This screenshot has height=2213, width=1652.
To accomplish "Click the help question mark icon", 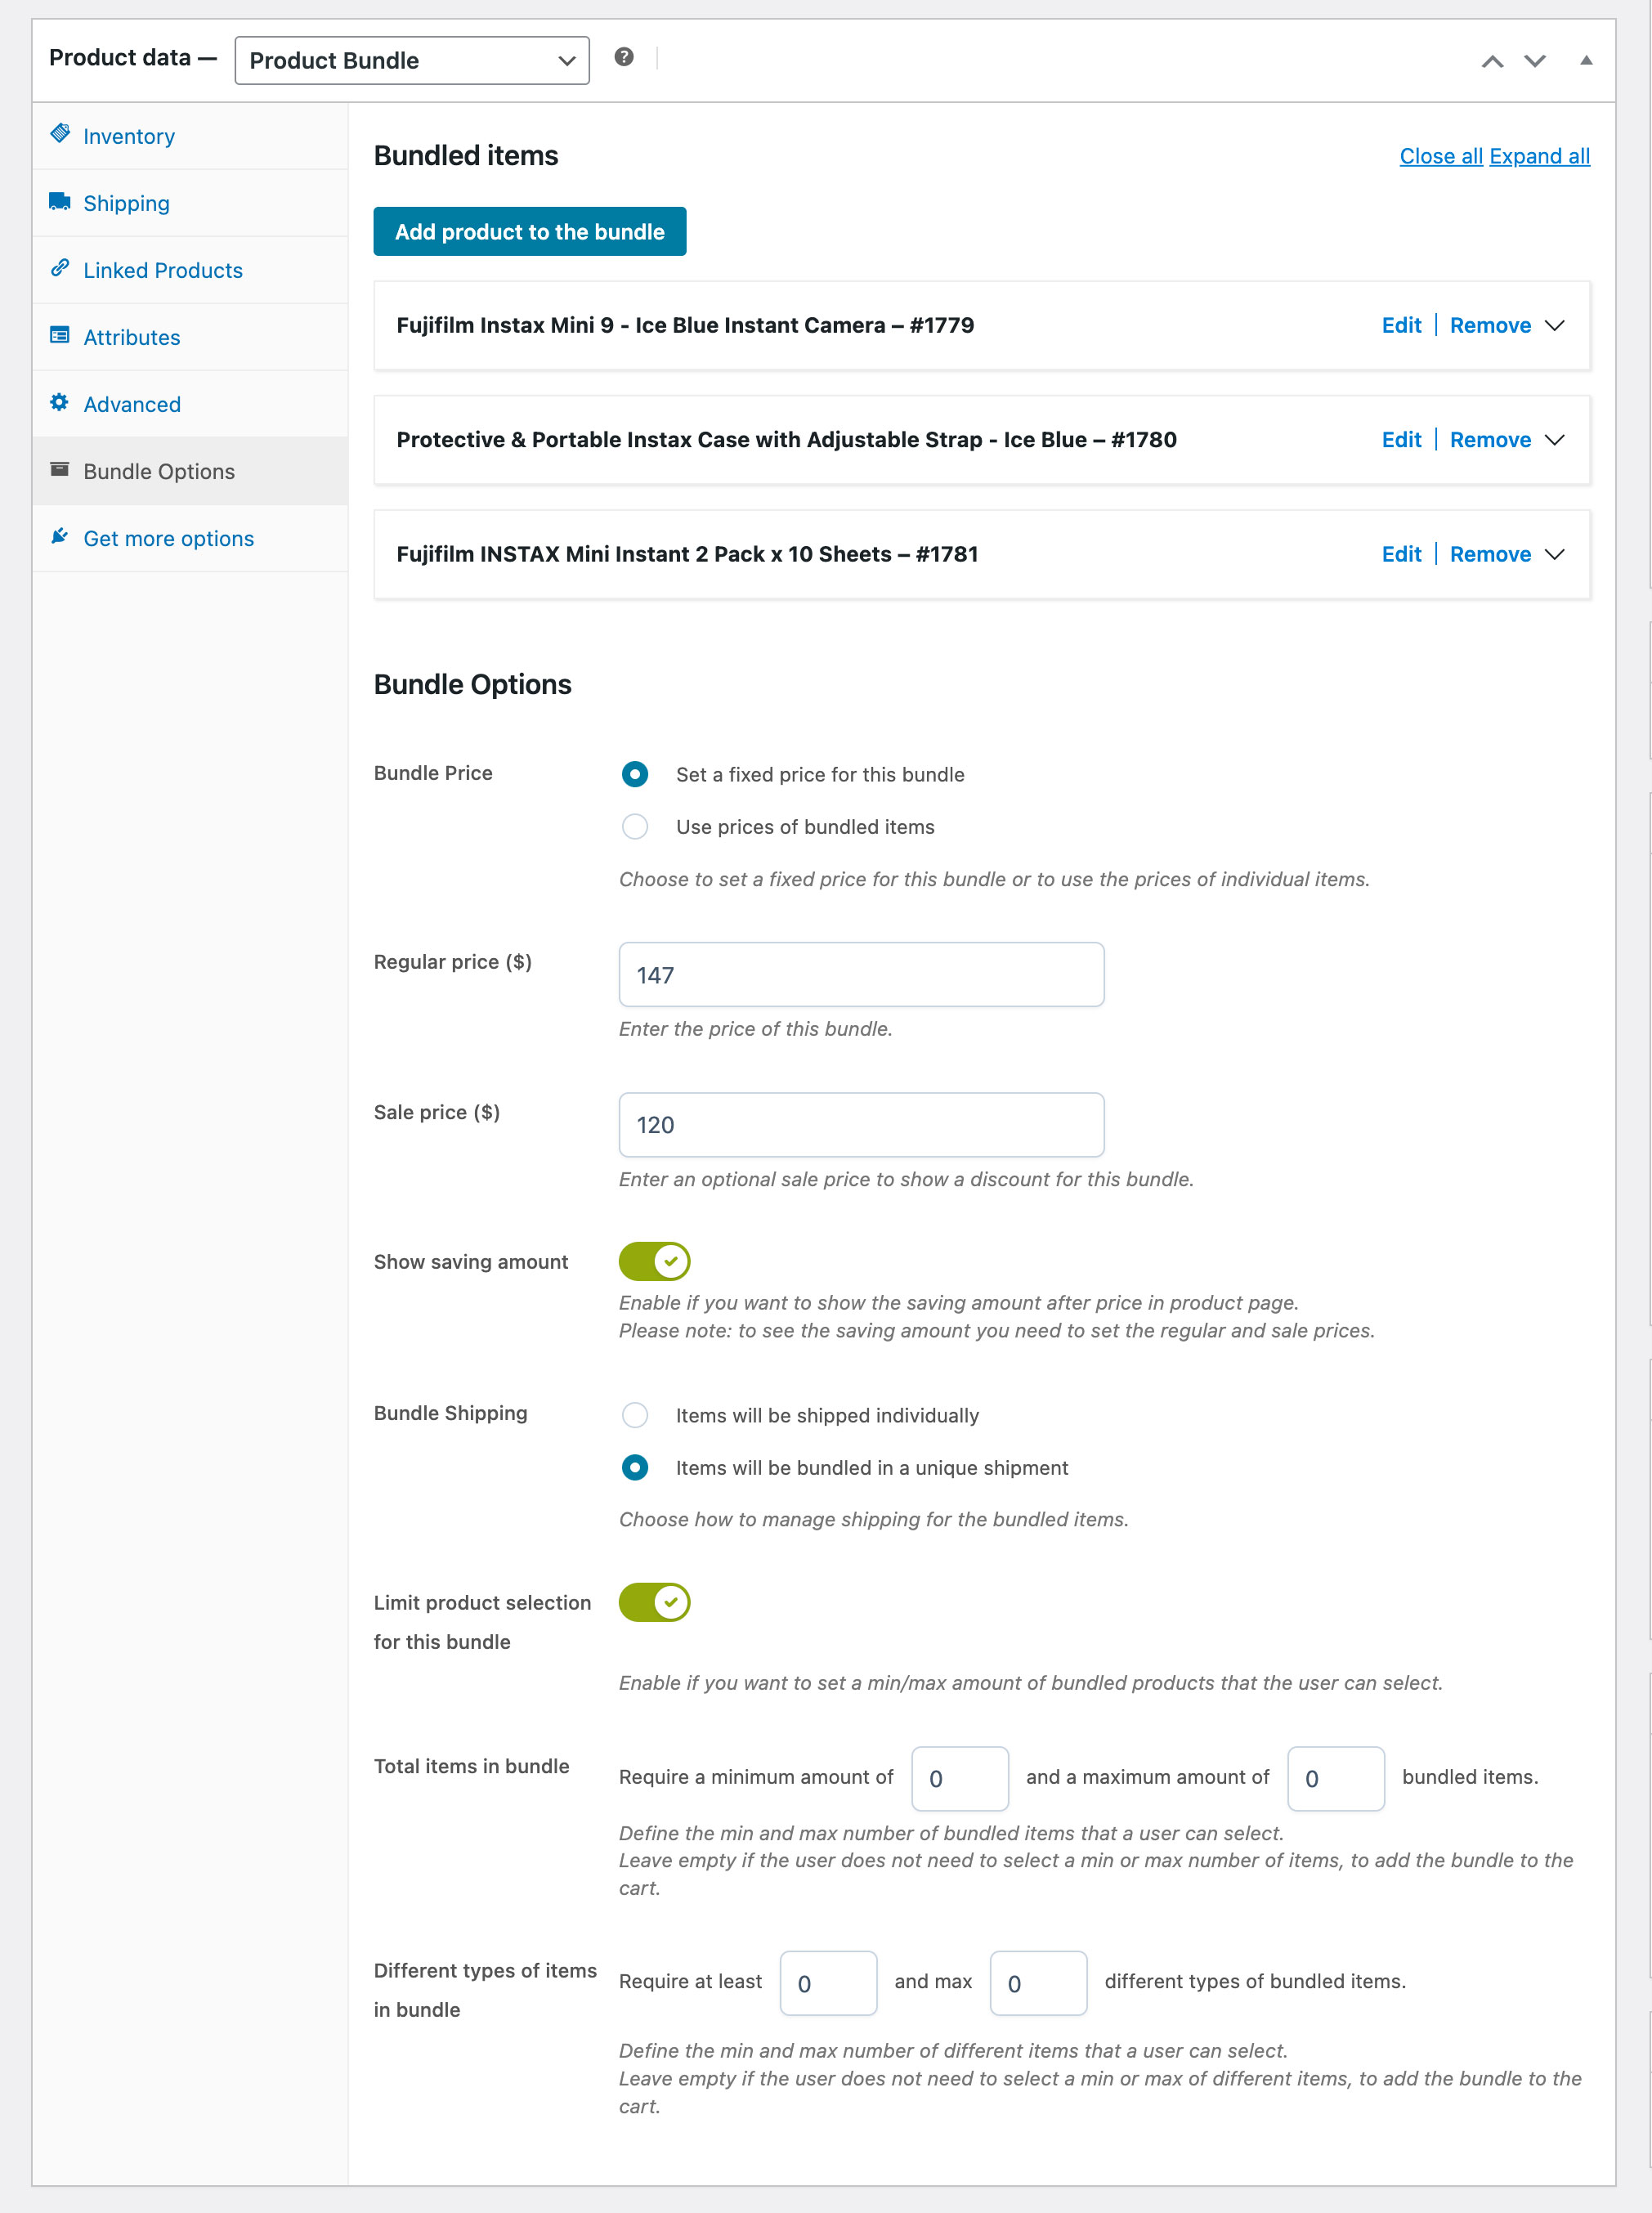I will click(x=624, y=57).
